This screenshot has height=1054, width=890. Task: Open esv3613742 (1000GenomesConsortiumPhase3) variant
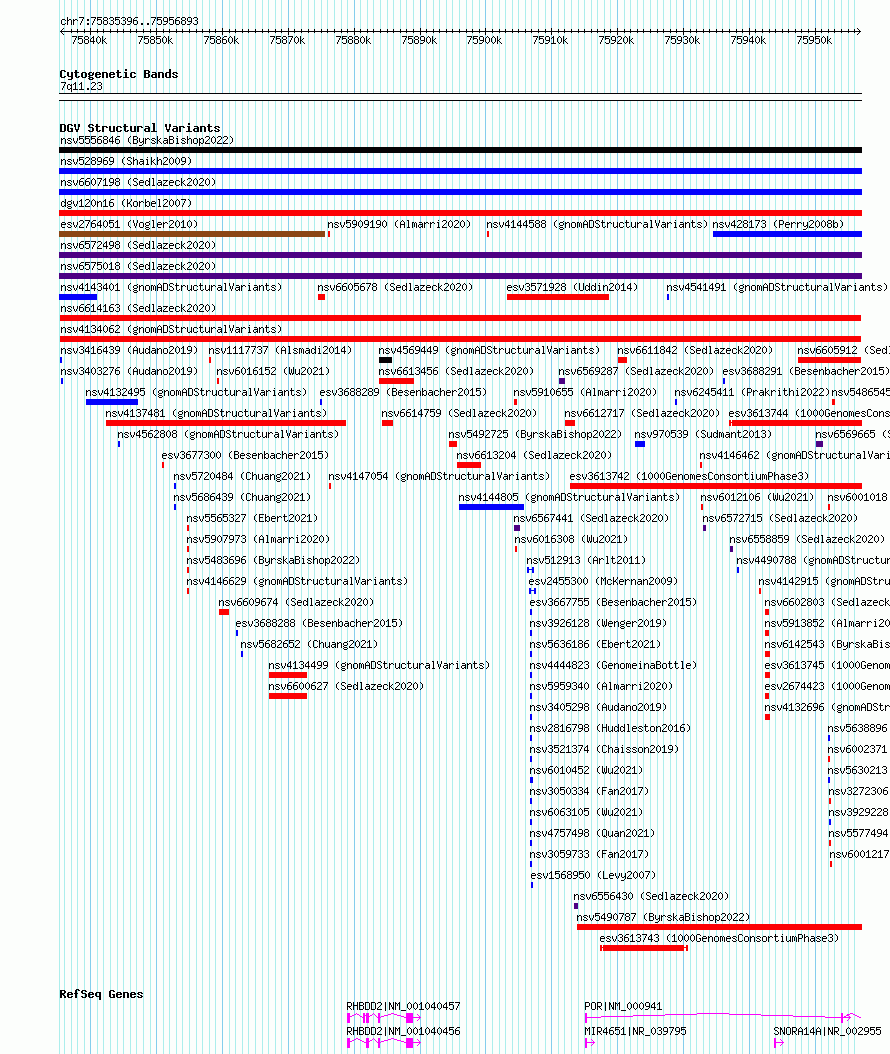(x=689, y=476)
